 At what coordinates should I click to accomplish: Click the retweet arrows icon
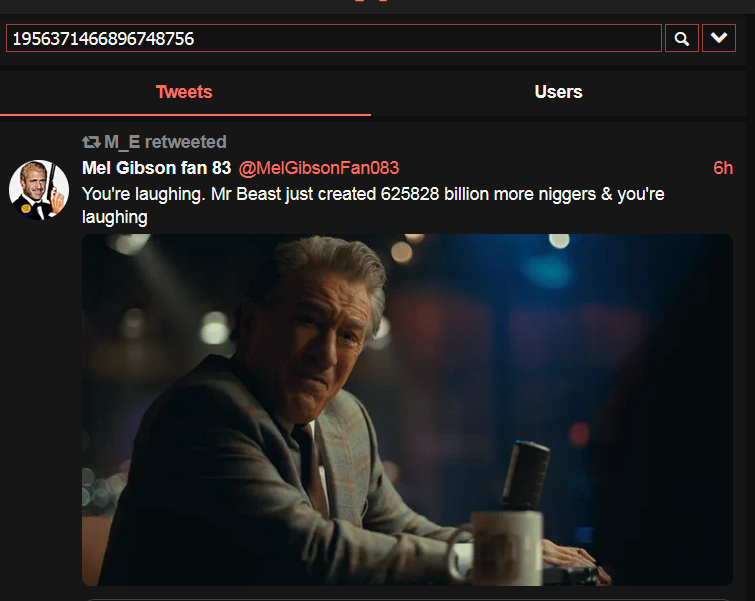[x=91, y=142]
